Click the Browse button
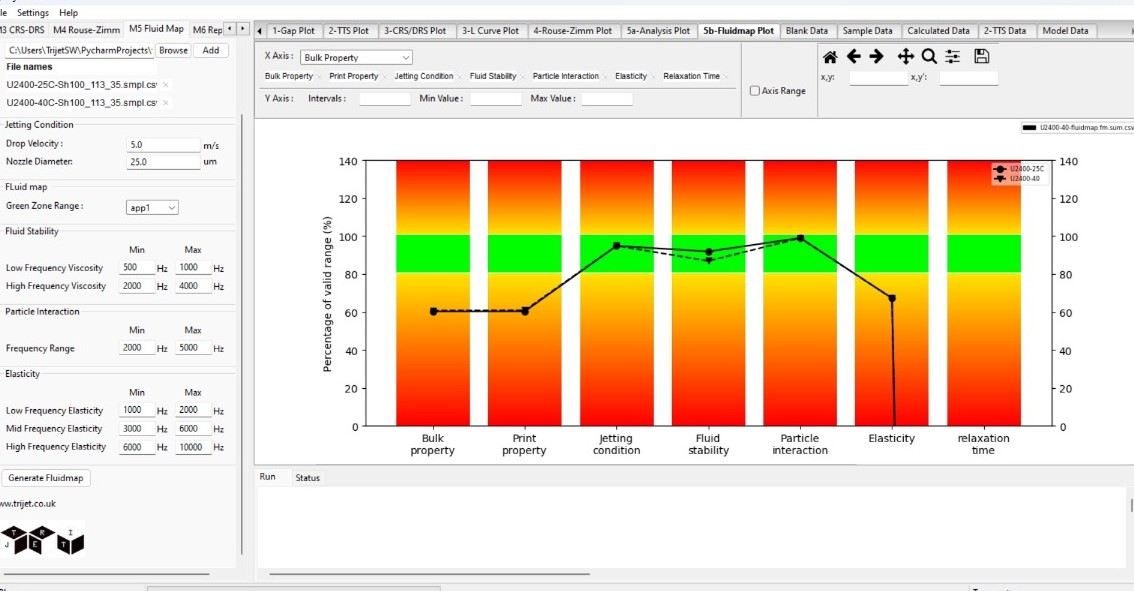 pyautogui.click(x=173, y=50)
